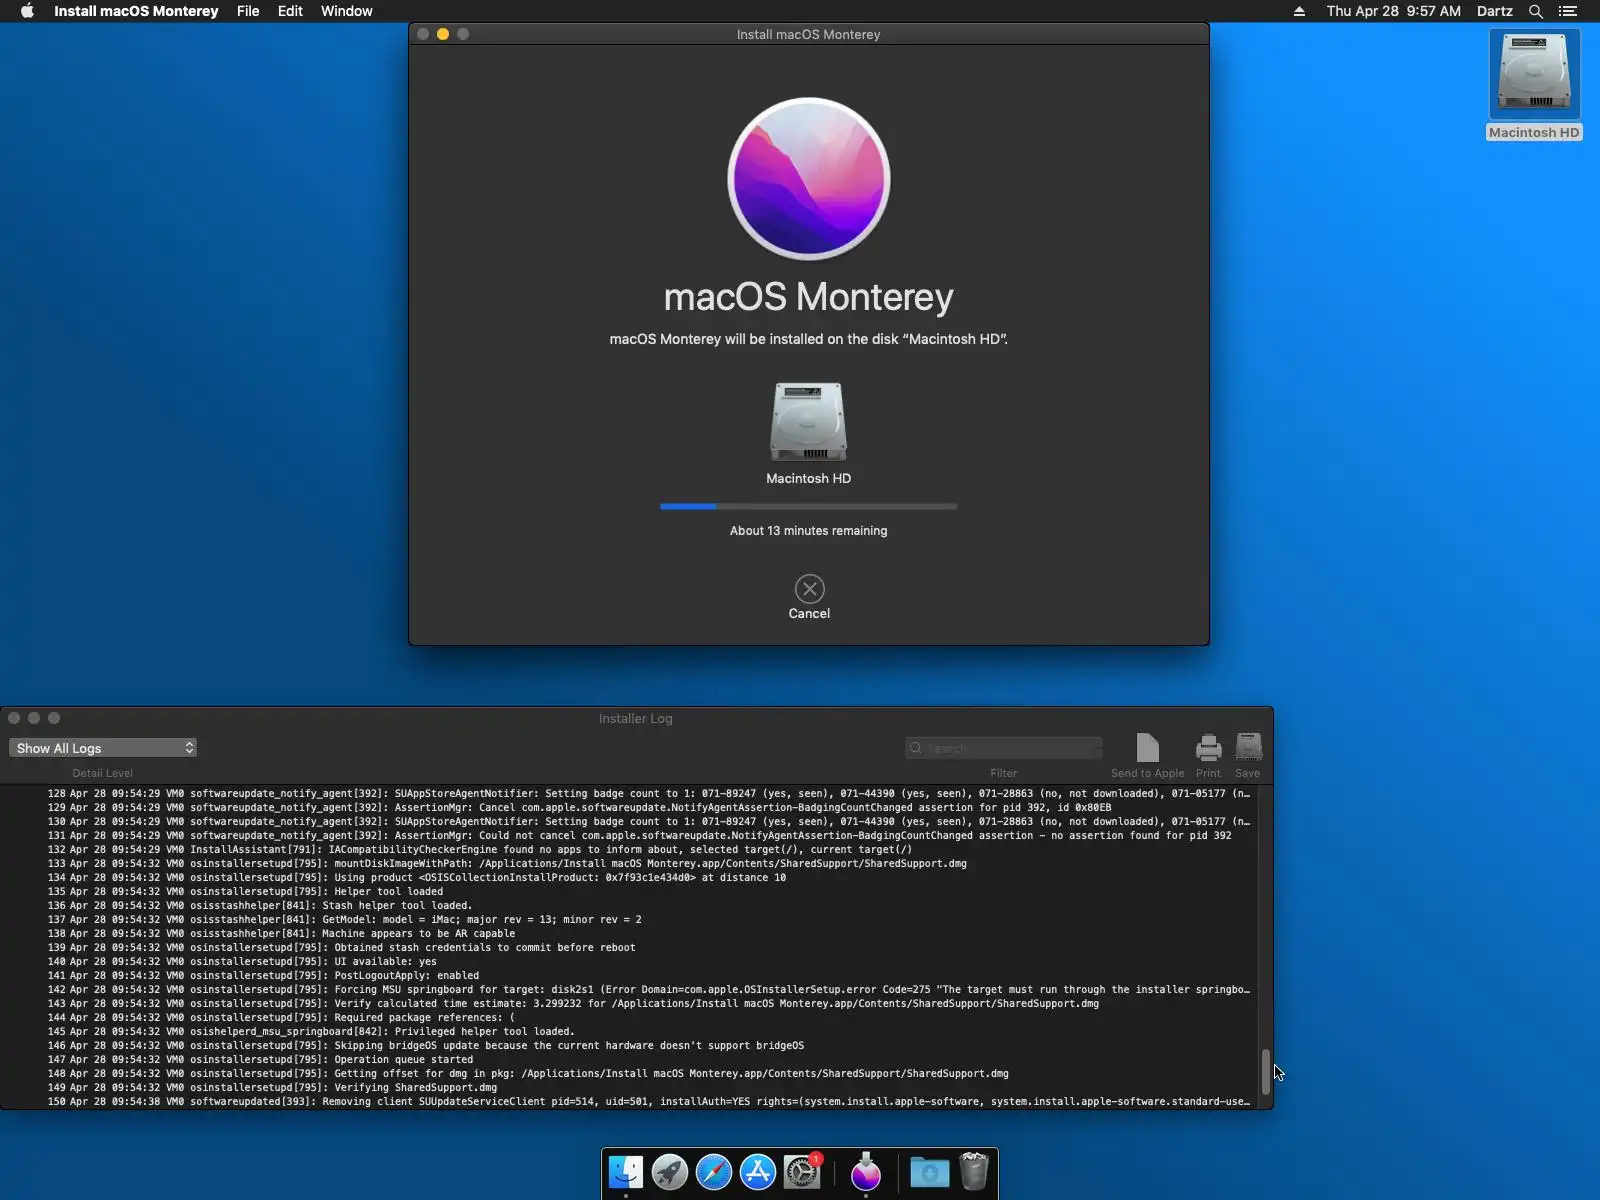Select log line 148 Getting offset for dmg
The image size is (1600, 1200).
point(630,1074)
